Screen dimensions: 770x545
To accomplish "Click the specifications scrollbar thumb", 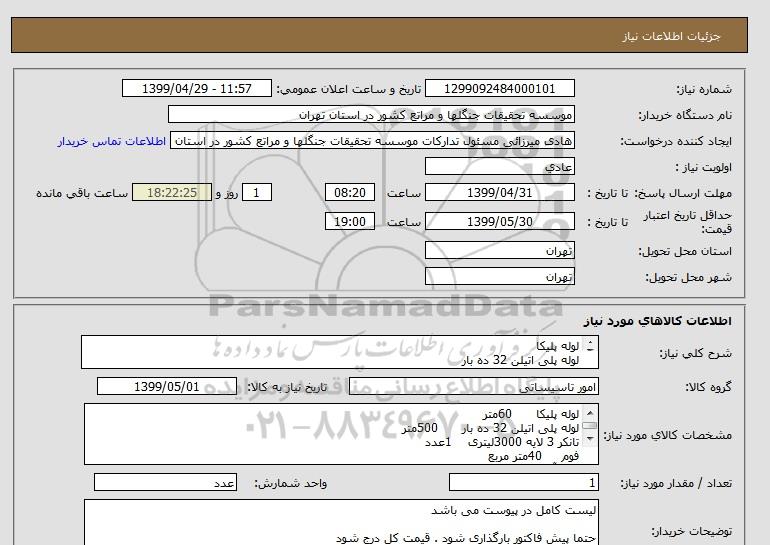I will click(x=590, y=426).
